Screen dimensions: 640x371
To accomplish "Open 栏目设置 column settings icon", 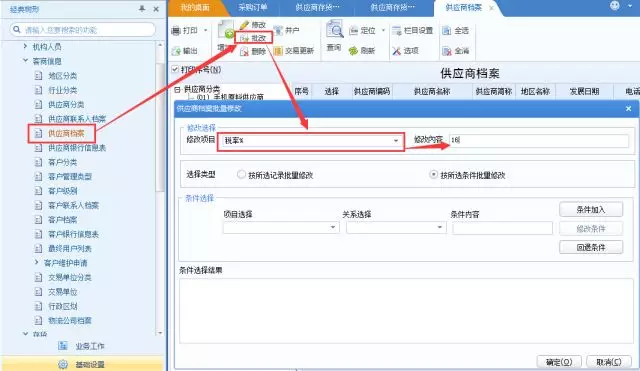I will (397, 31).
